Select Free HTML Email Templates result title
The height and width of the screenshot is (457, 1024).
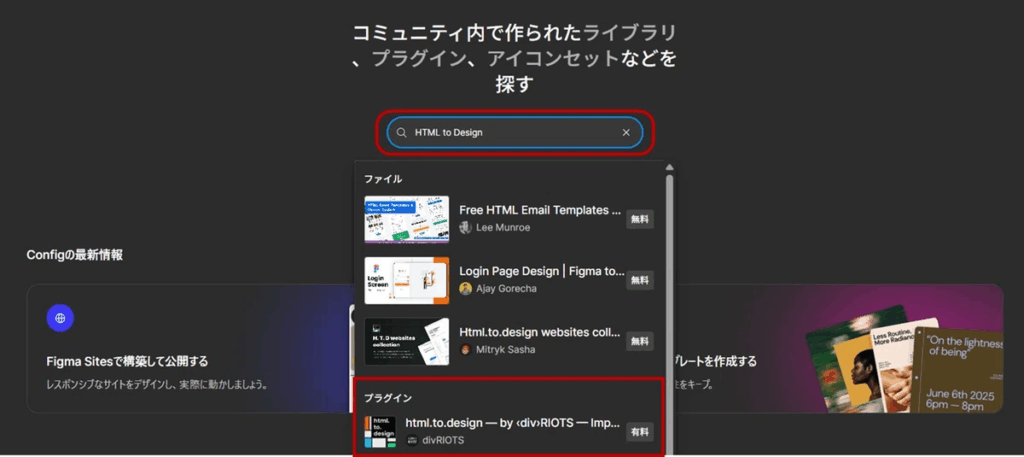click(x=539, y=210)
